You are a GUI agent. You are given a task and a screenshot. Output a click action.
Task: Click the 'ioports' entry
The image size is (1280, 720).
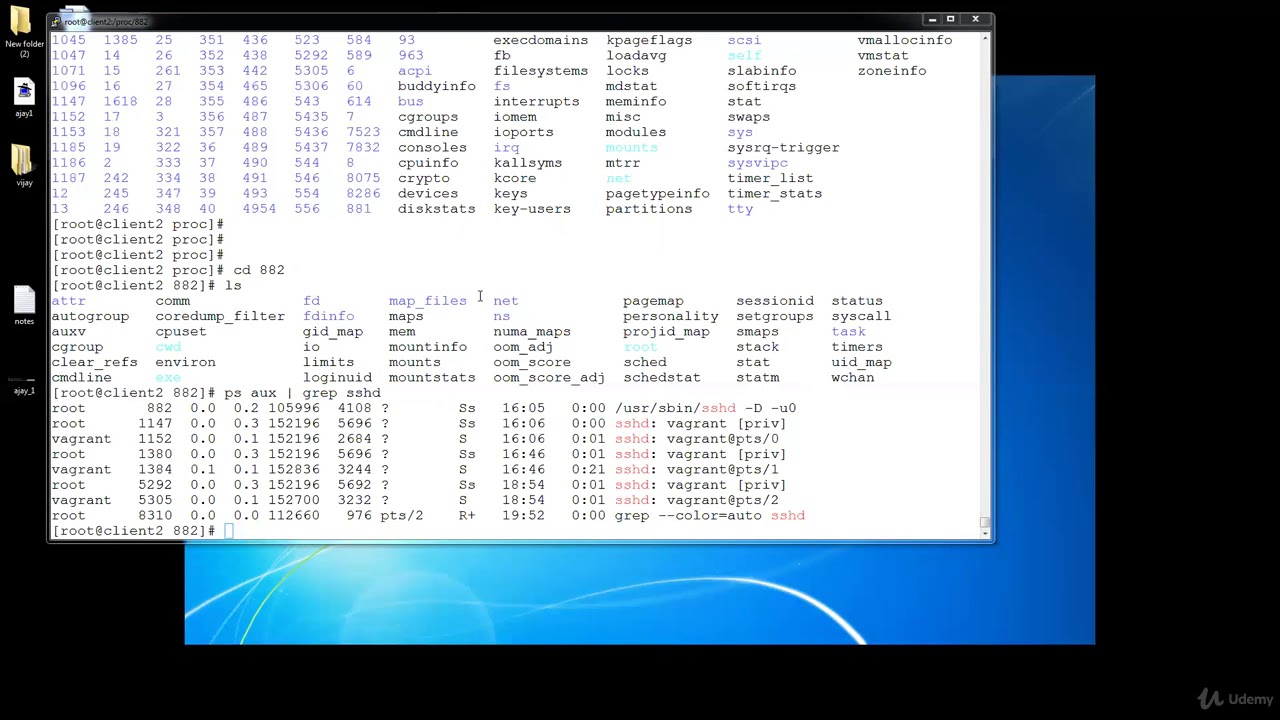(x=523, y=132)
